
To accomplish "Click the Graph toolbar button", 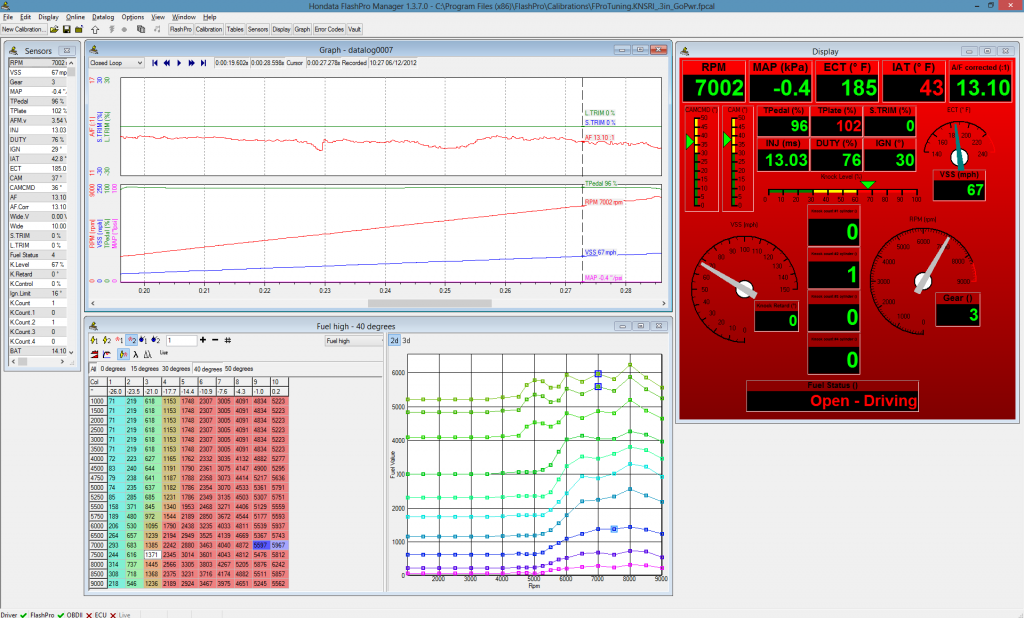I will coord(302,29).
